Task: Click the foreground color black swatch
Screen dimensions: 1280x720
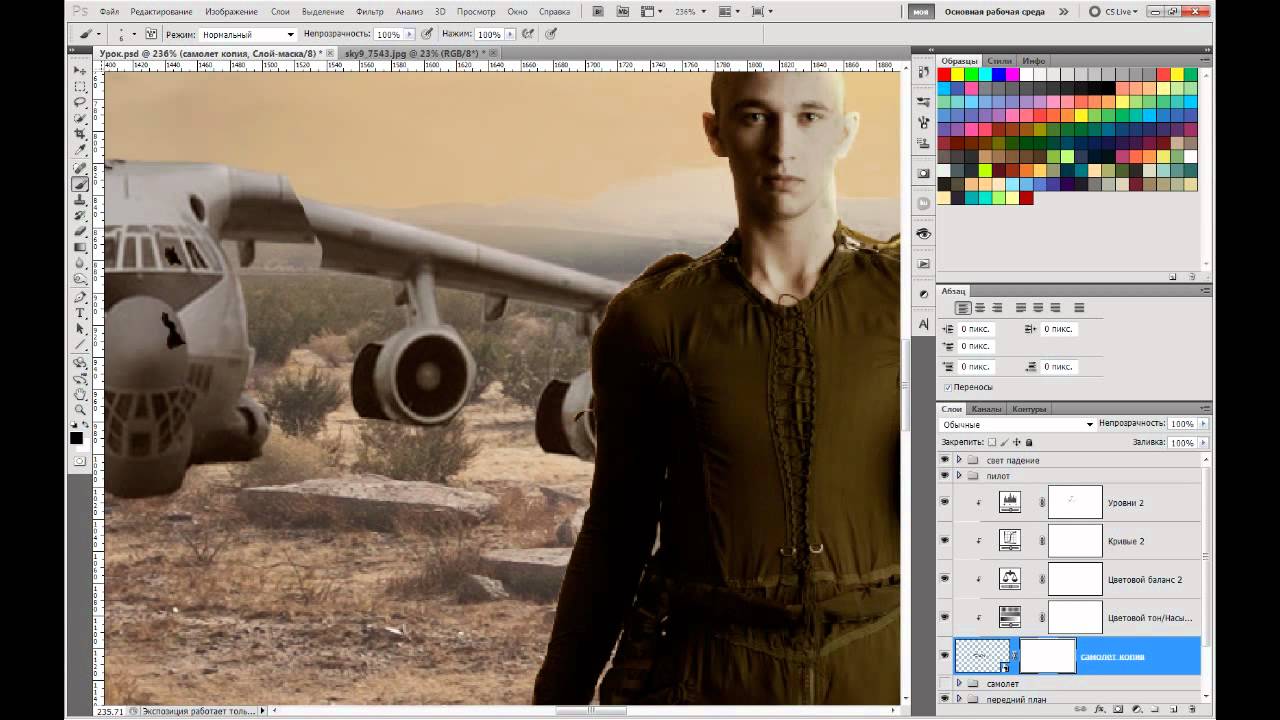Action: click(76, 438)
